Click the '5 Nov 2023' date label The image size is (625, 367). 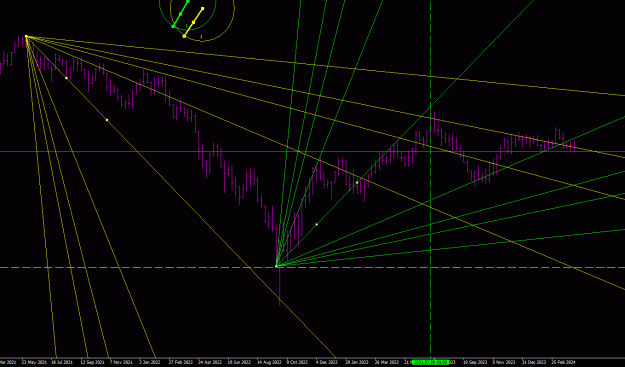coord(504,362)
